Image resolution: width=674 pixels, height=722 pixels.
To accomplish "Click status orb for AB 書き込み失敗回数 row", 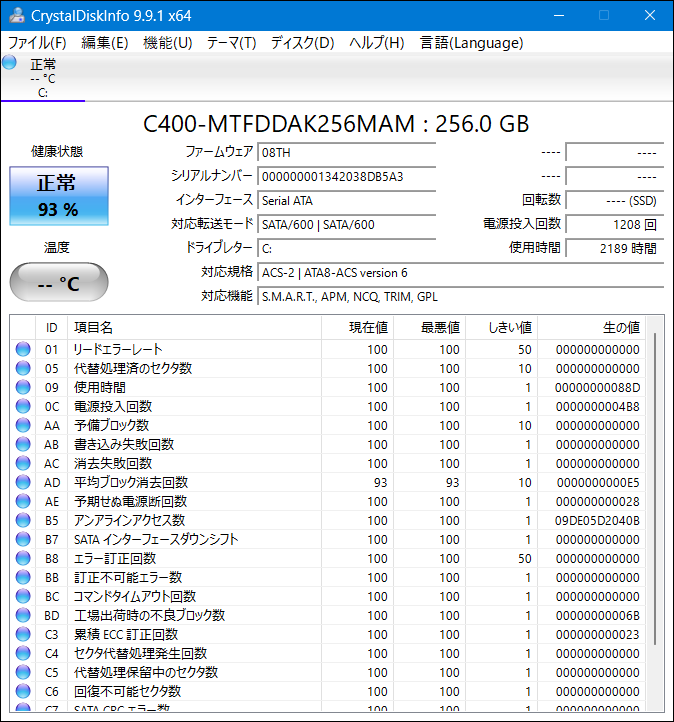I will point(23,444).
